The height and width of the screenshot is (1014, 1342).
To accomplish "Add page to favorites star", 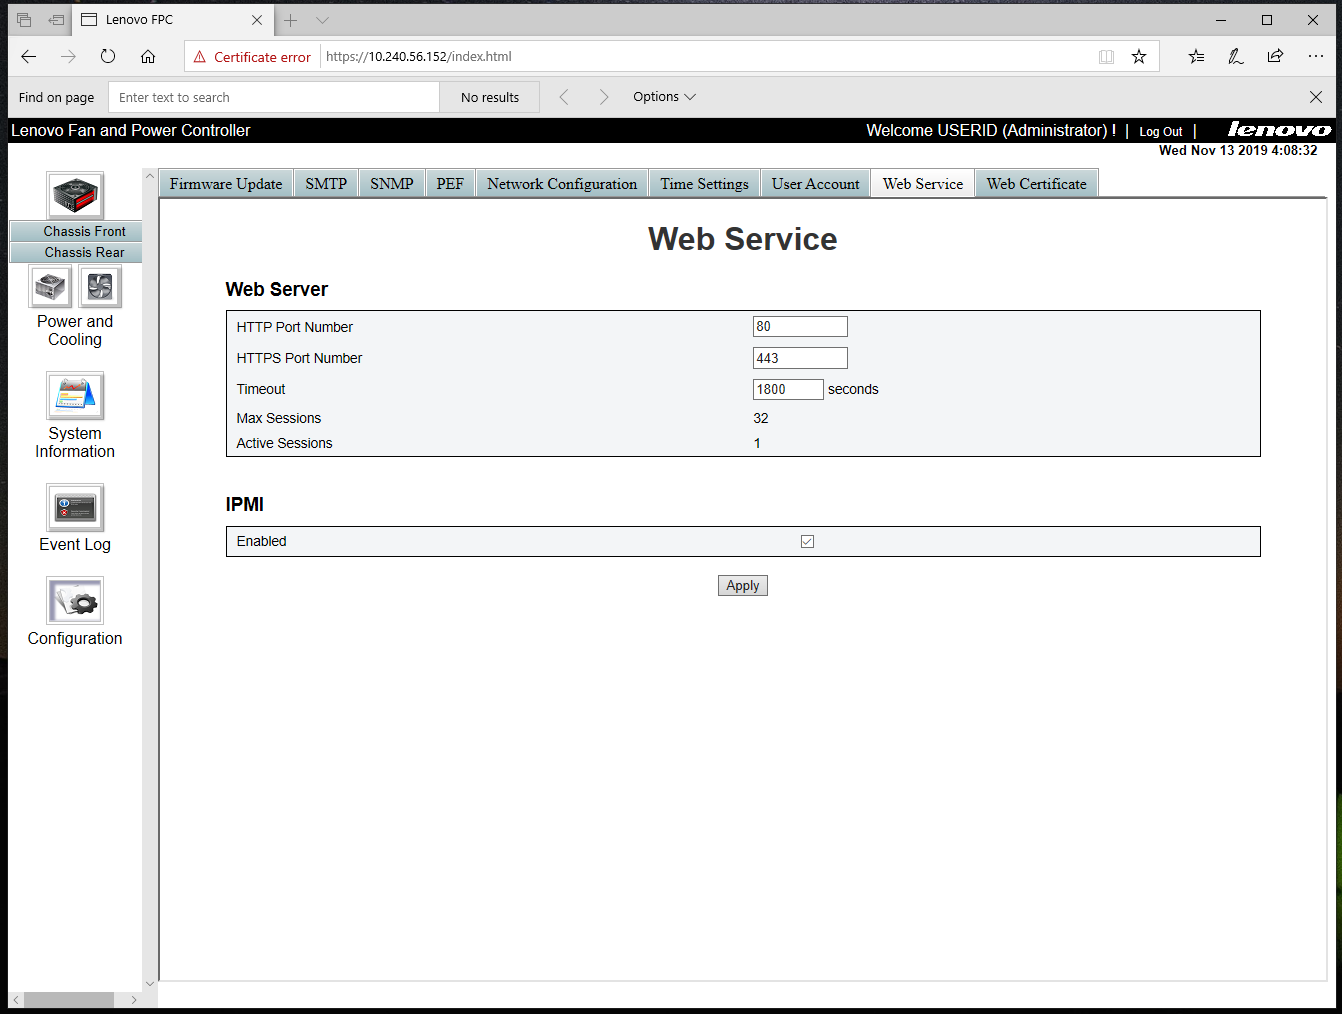I will click(1138, 57).
